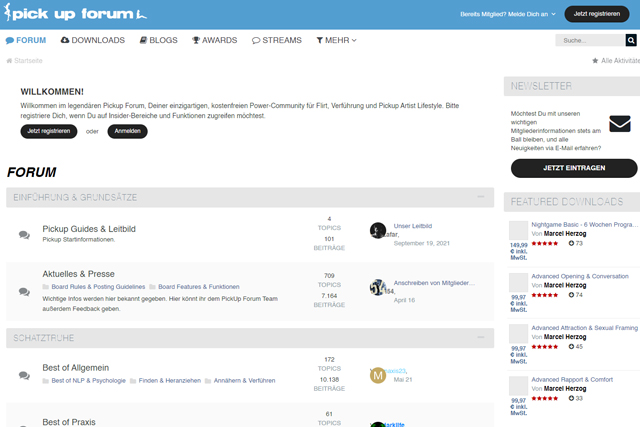Viewport: 640px width, 427px height.
Task: Click the newsletter envelope icon
Action: (x=620, y=124)
